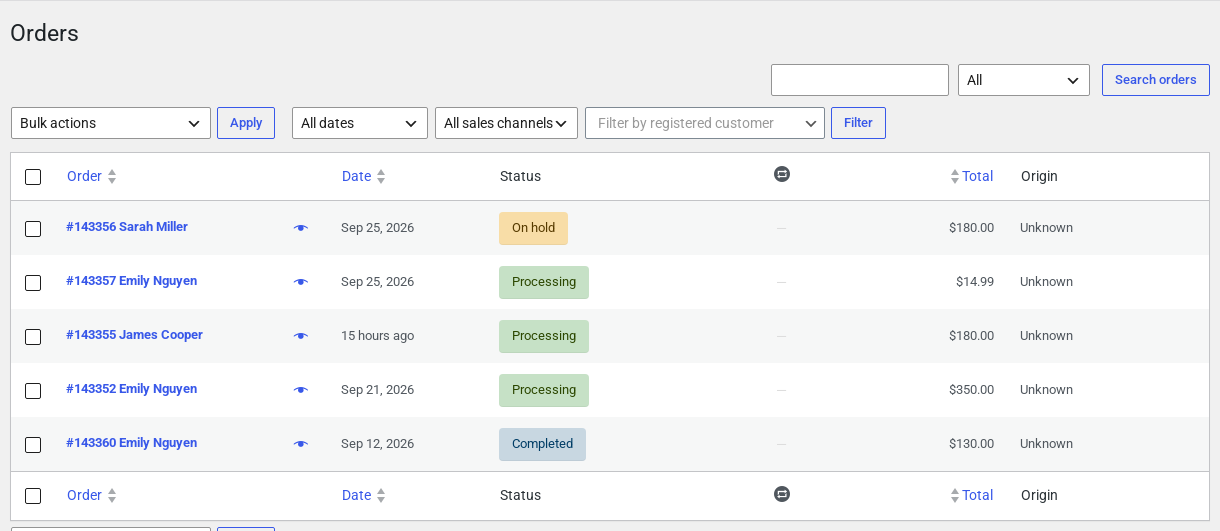Preview order #143355 James Cooper eye icon
Image resolution: width=1220 pixels, height=531 pixels.
point(301,336)
